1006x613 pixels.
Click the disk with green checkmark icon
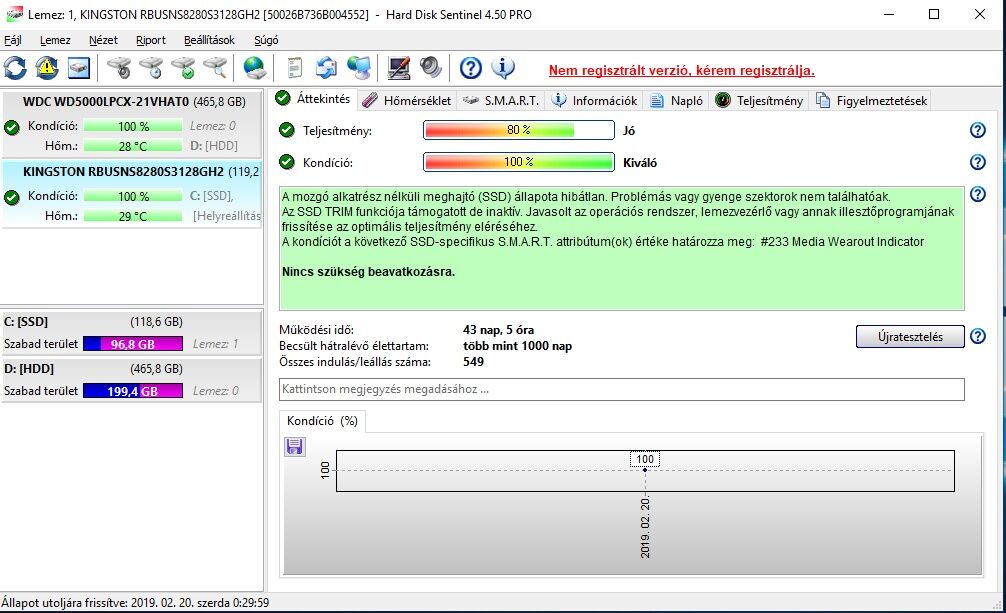click(183, 67)
